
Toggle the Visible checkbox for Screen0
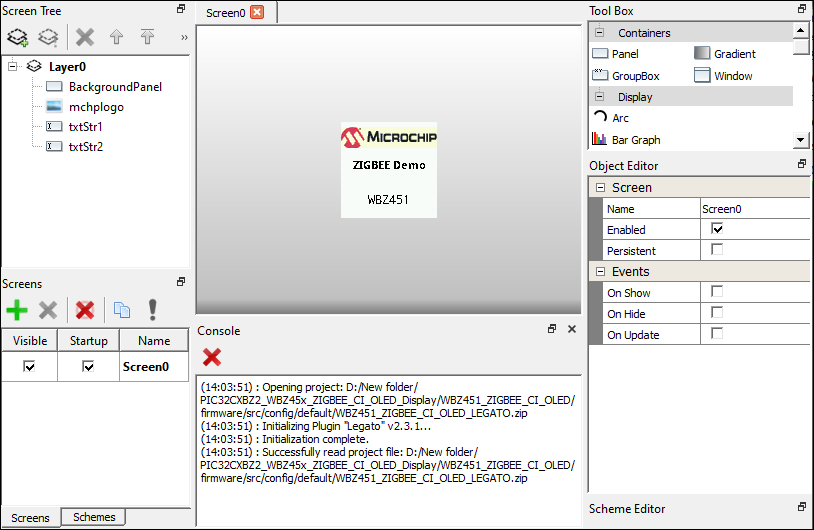30,366
